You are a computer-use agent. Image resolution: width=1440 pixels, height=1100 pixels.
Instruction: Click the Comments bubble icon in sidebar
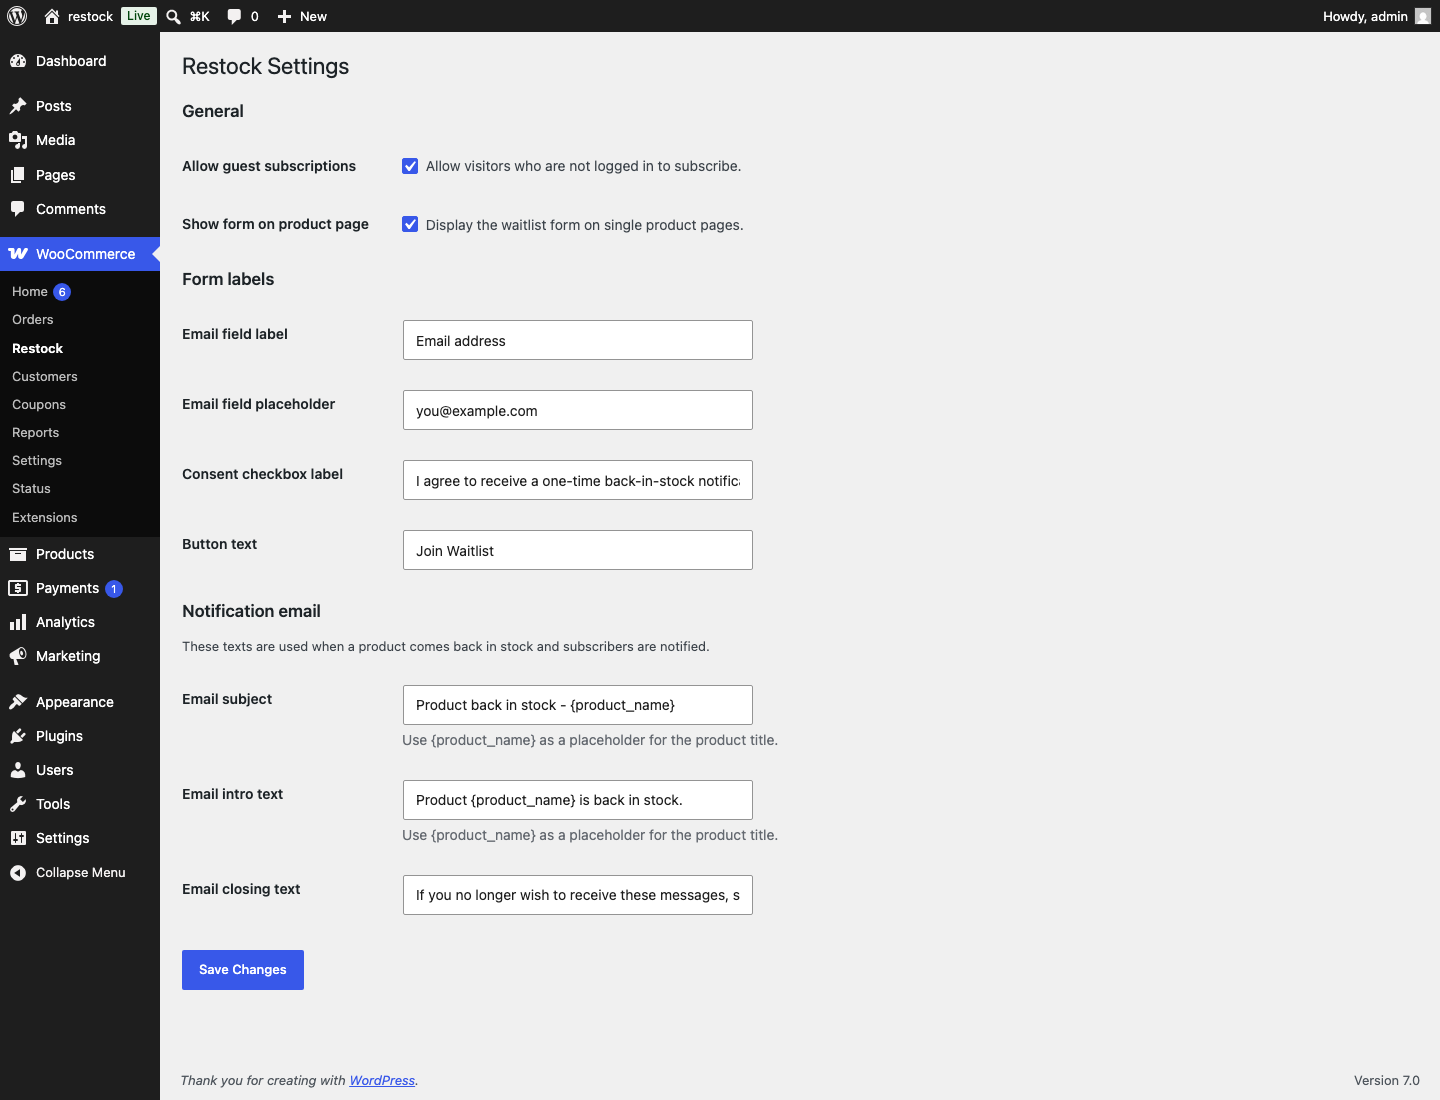(x=18, y=209)
